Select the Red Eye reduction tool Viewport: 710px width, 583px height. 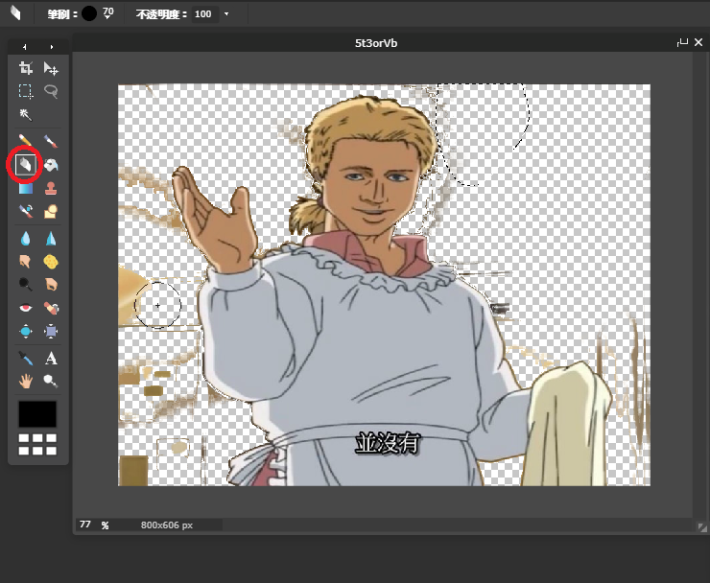click(x=25, y=308)
